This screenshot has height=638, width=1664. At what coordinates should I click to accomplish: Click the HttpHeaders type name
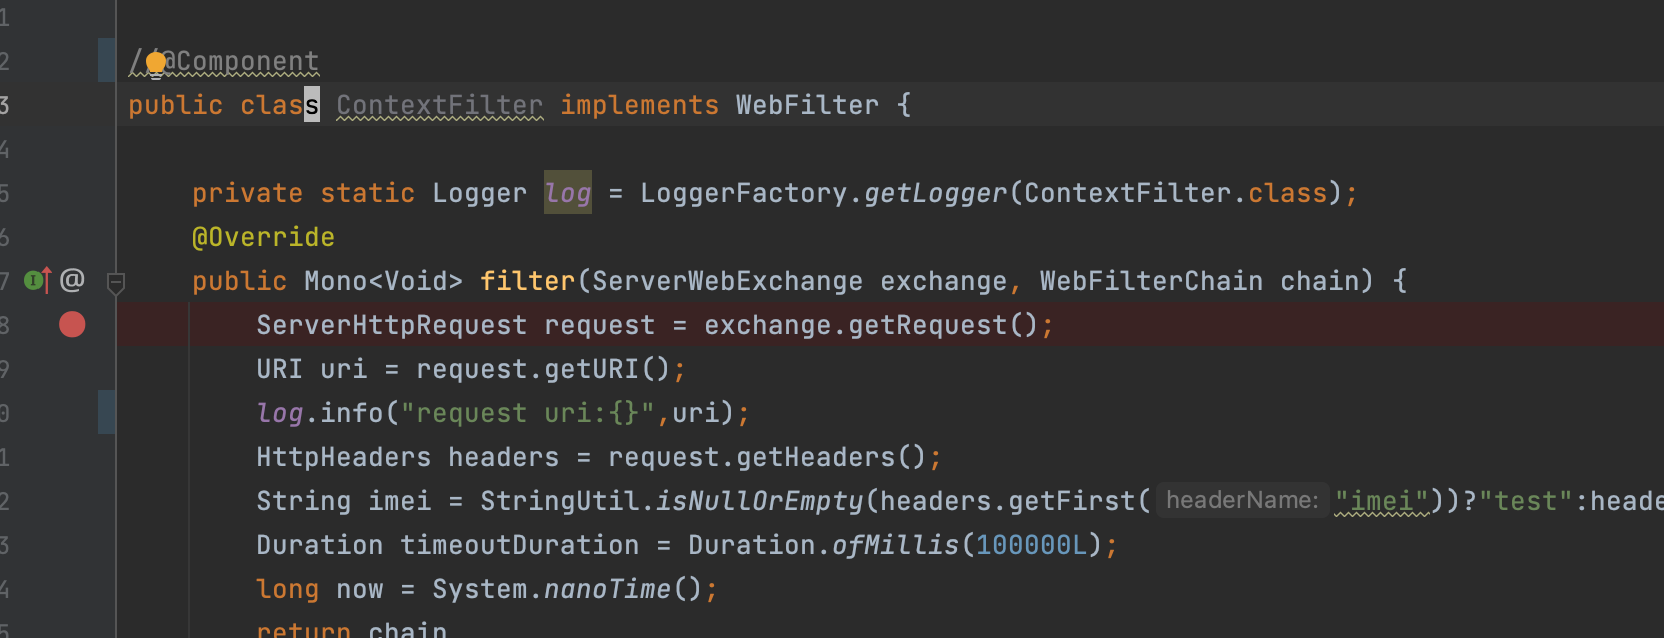point(344,457)
